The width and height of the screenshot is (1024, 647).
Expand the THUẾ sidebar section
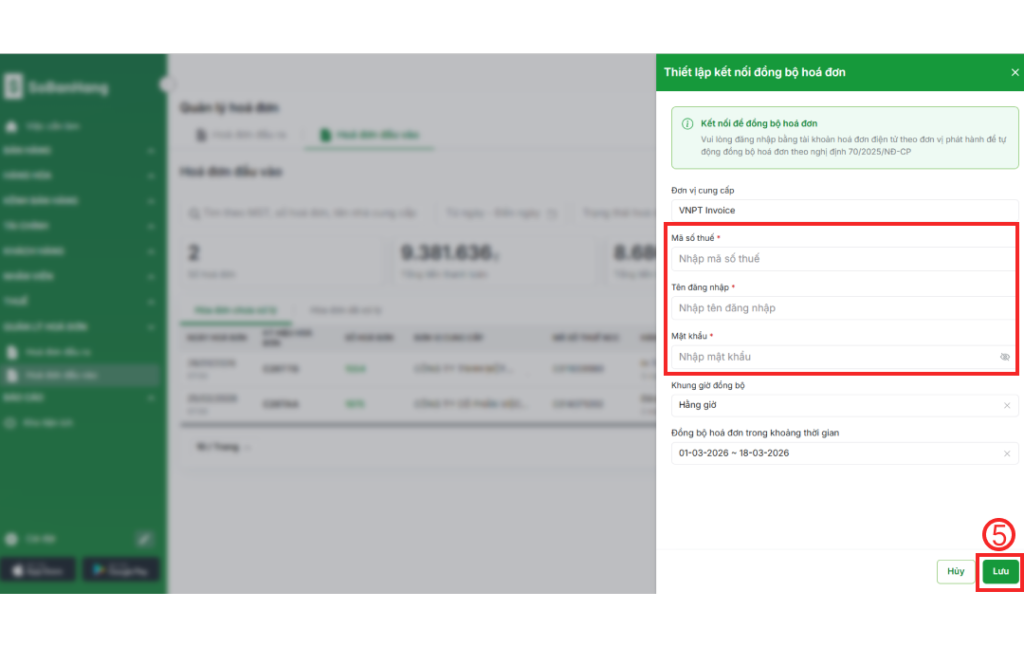pyautogui.click(x=80, y=301)
